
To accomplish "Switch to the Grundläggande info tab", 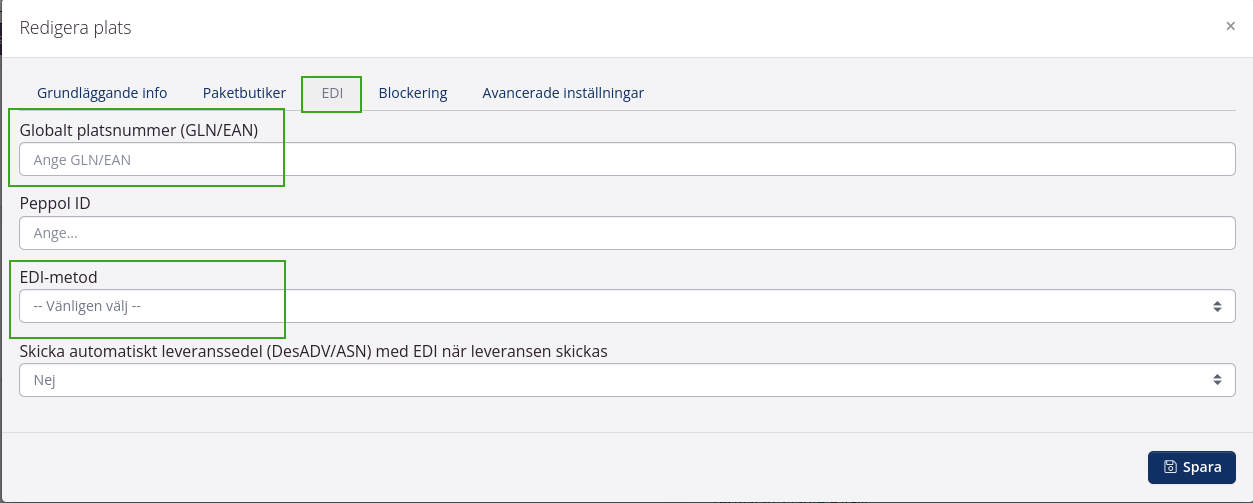I will (x=102, y=93).
